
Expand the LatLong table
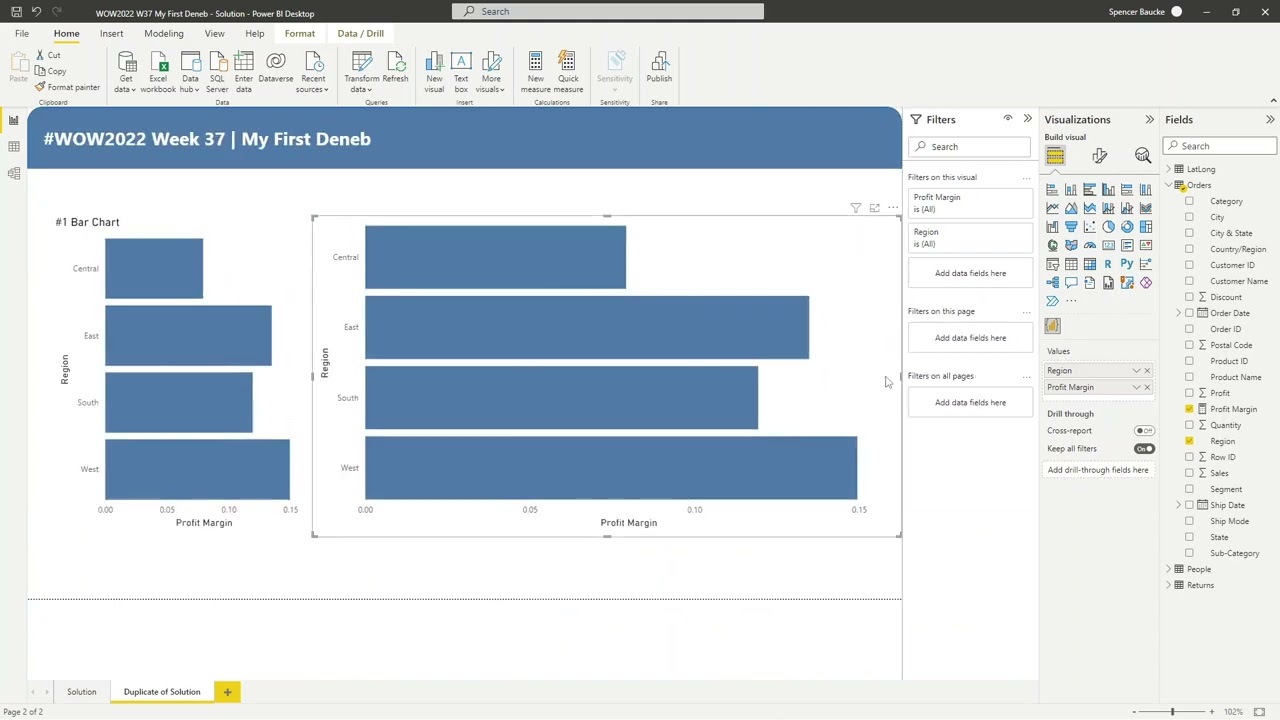1168,169
